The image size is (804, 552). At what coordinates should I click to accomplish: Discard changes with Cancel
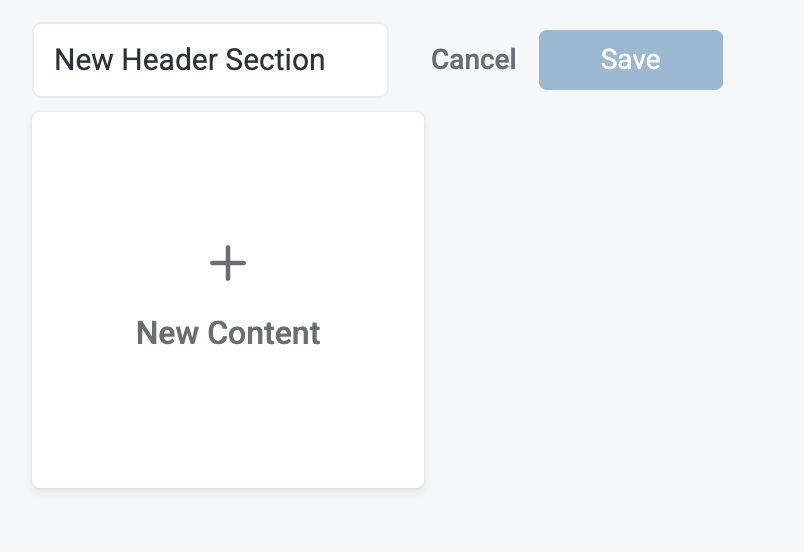[x=473, y=60]
